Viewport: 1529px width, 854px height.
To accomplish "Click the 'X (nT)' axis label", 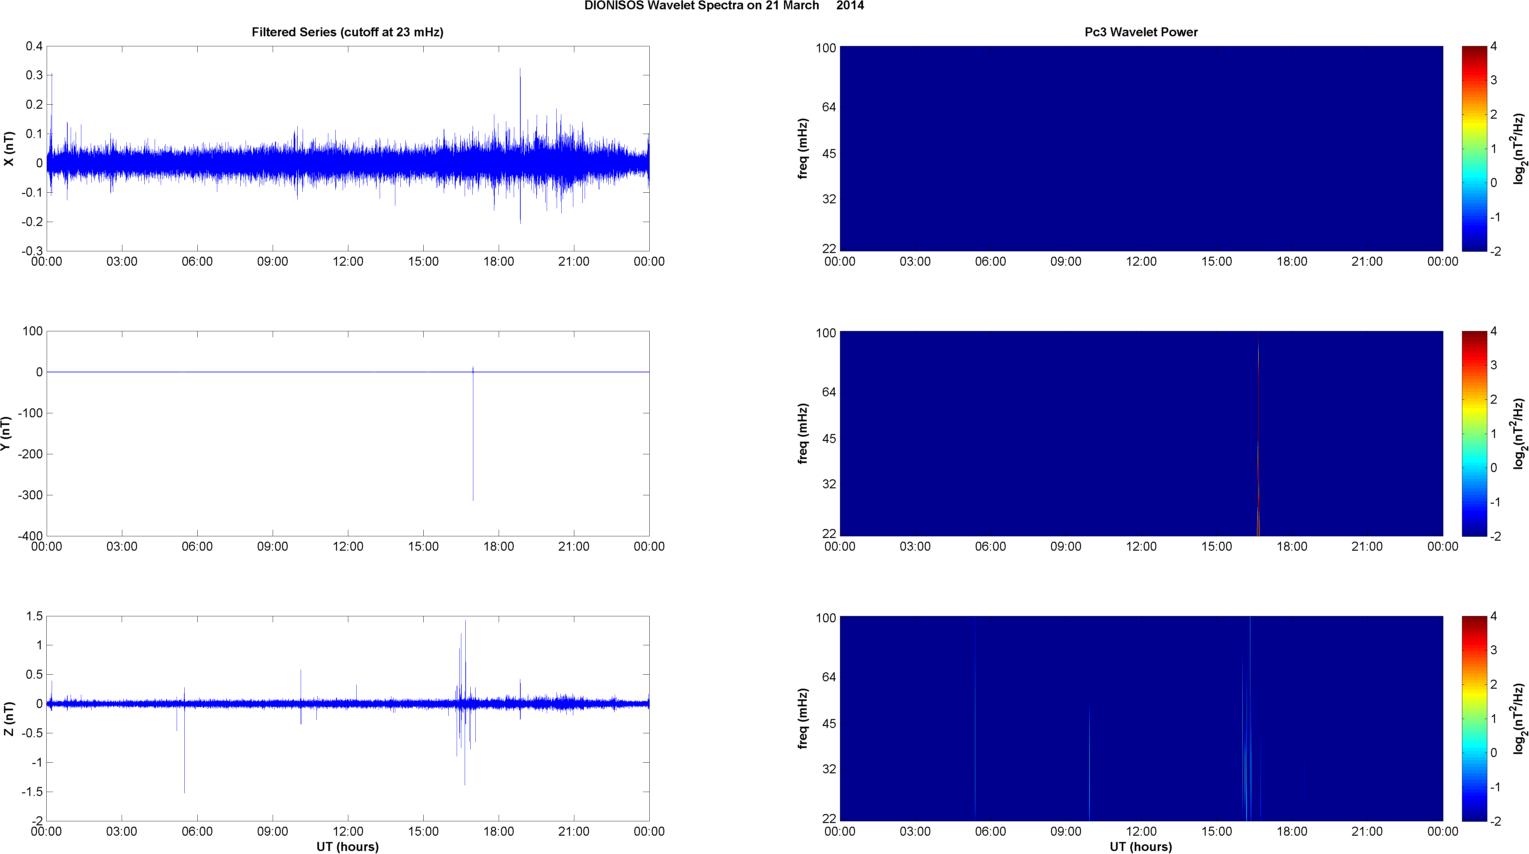I will 9,149.
